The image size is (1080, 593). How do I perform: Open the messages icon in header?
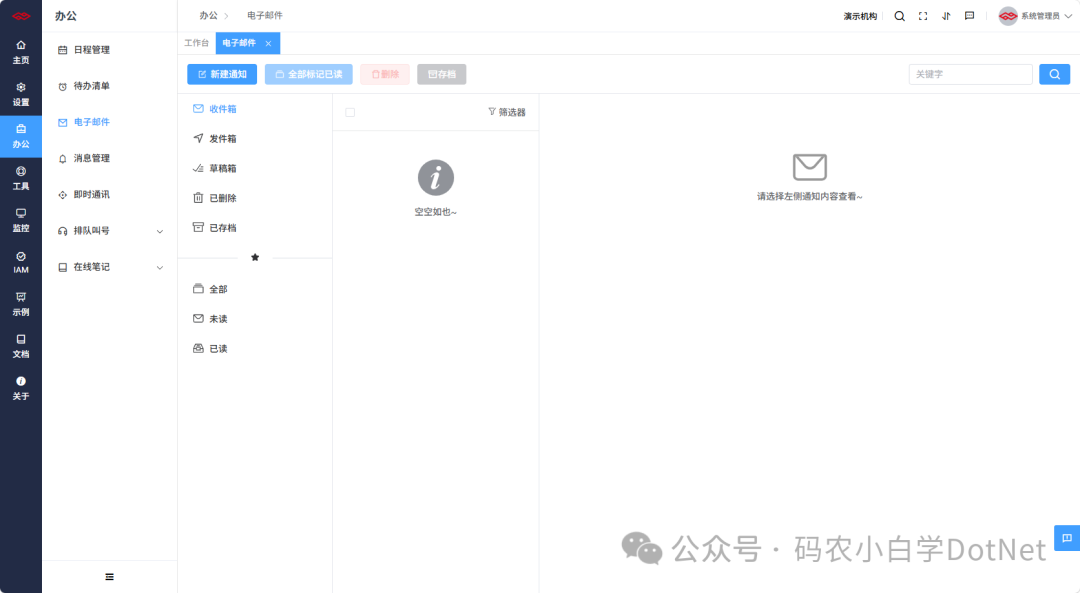[x=970, y=16]
